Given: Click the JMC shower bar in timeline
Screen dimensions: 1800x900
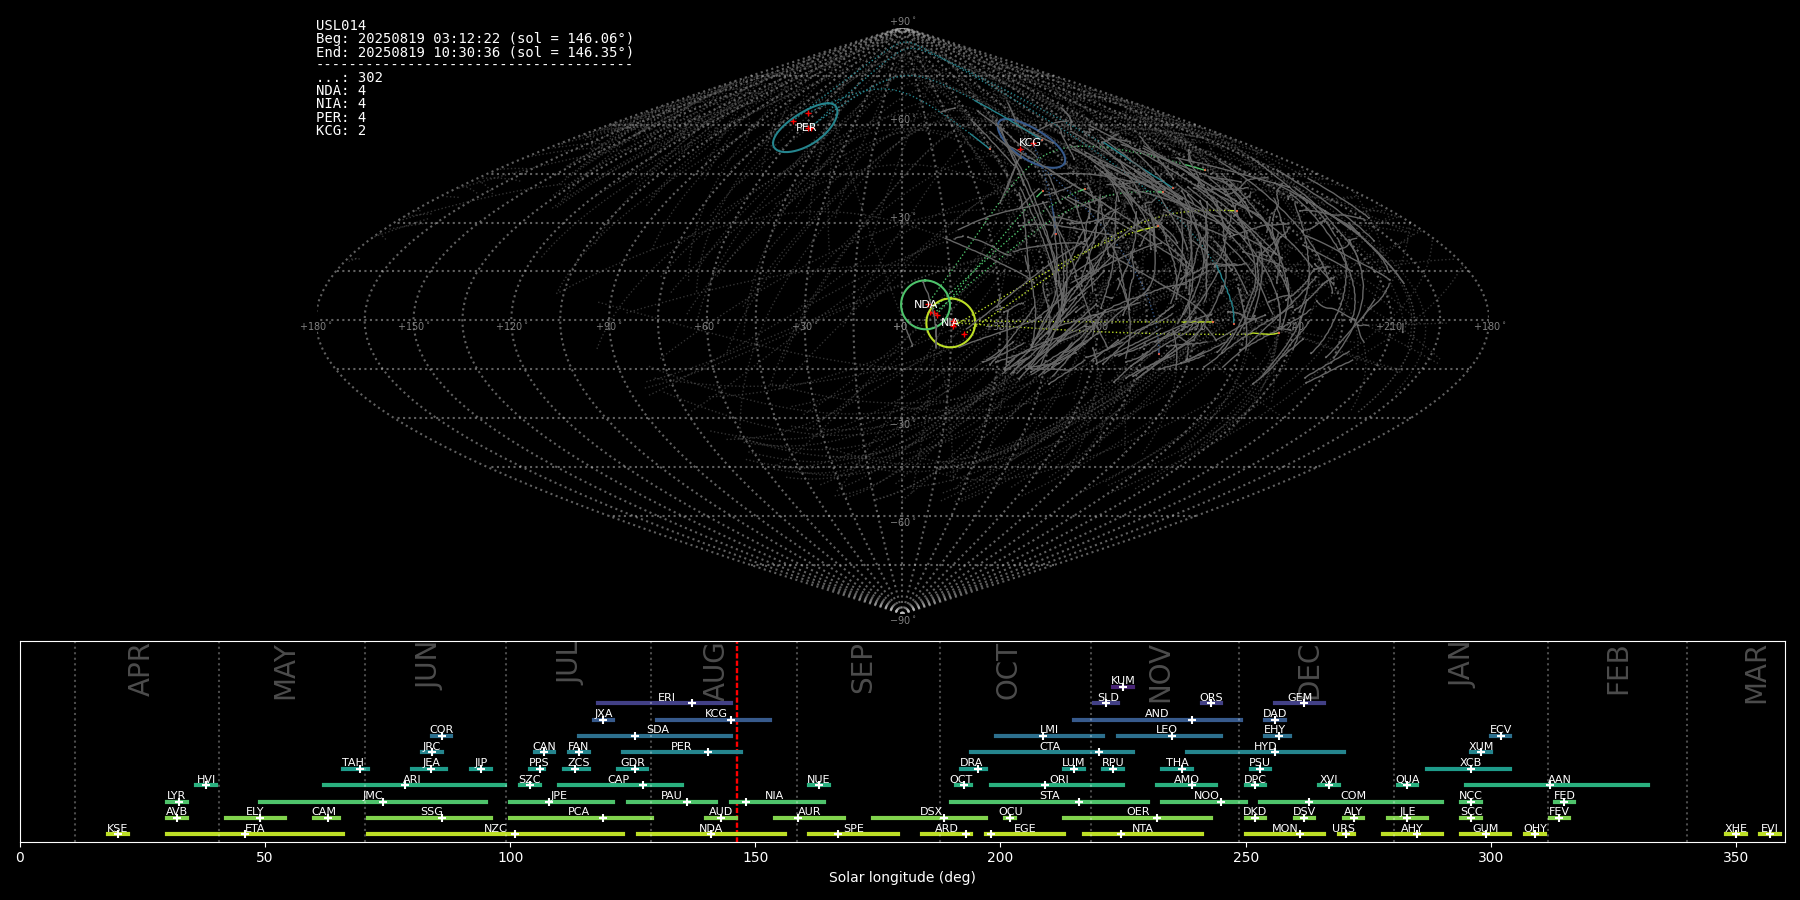Looking at the screenshot, I should [373, 802].
